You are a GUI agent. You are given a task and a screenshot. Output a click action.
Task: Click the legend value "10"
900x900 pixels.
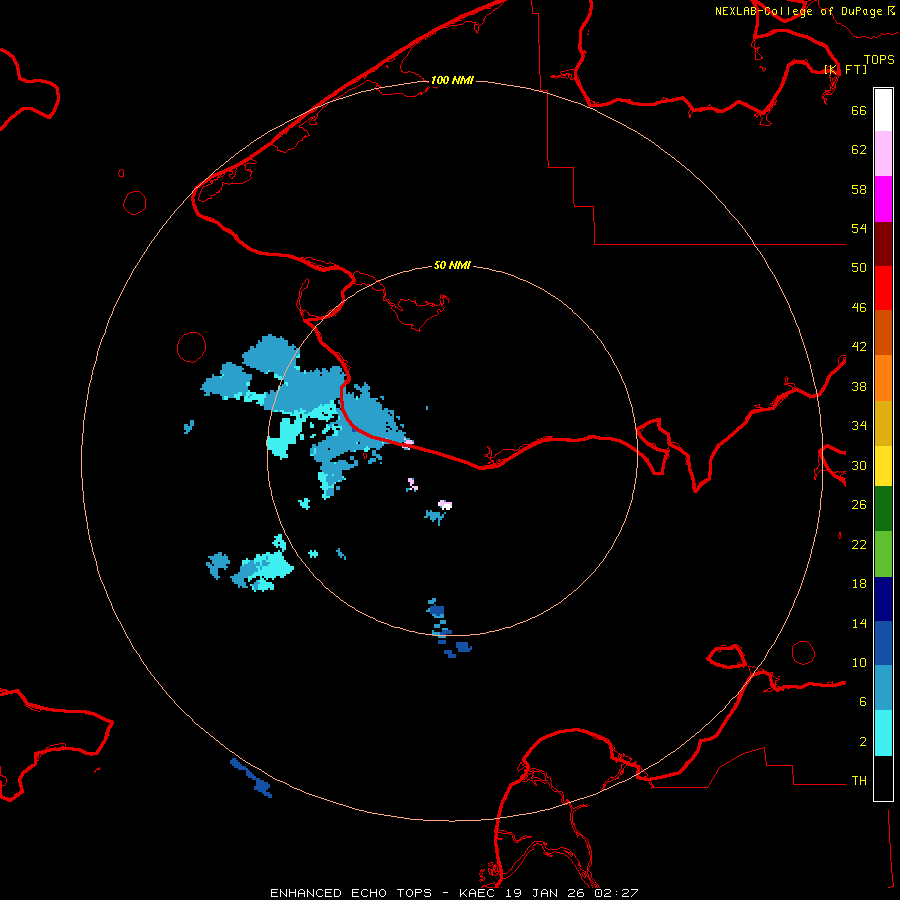coord(859,662)
